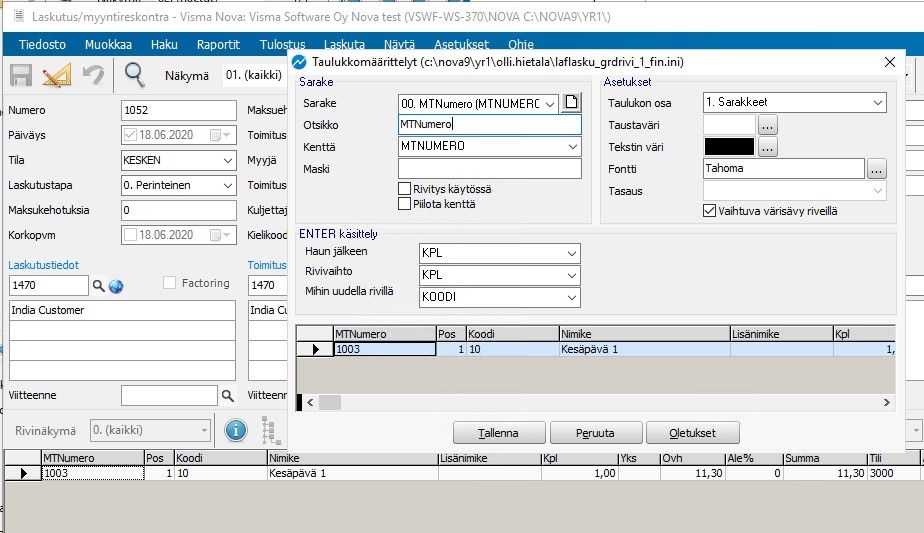The width and height of the screenshot is (924, 533).
Task: Click the Laskutustiedot link
Action: point(44,265)
